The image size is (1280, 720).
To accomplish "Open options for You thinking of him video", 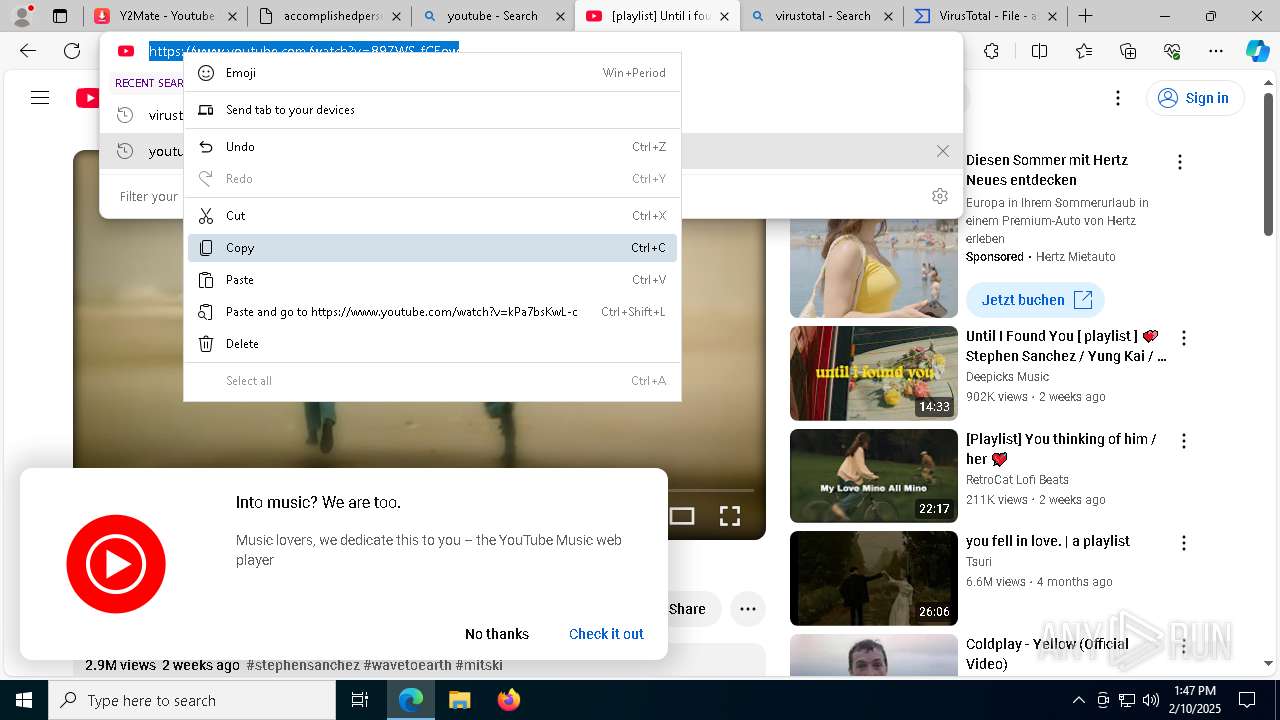I will click(1184, 441).
